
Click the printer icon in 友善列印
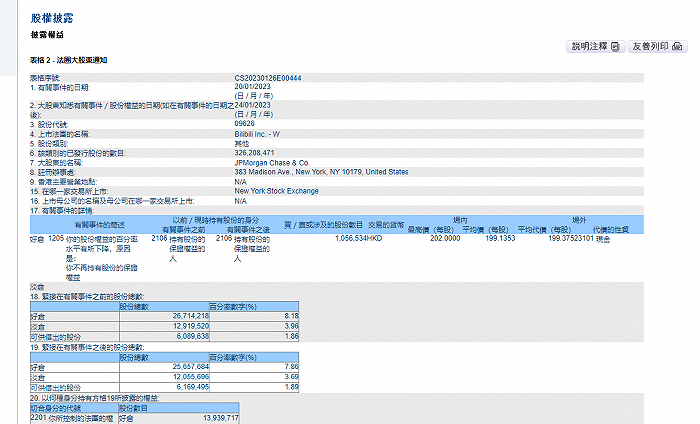tap(677, 46)
